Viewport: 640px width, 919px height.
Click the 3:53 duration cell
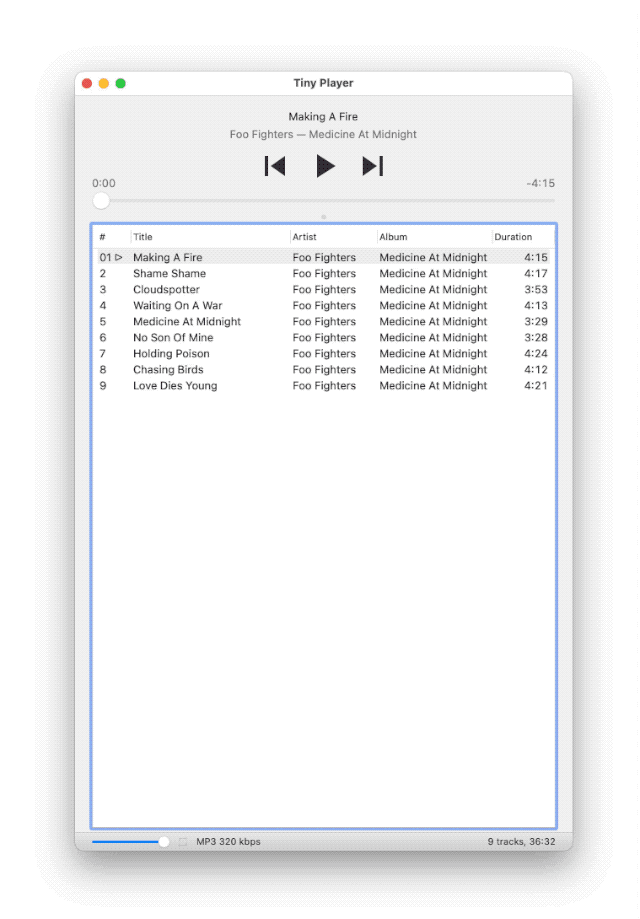[536, 290]
